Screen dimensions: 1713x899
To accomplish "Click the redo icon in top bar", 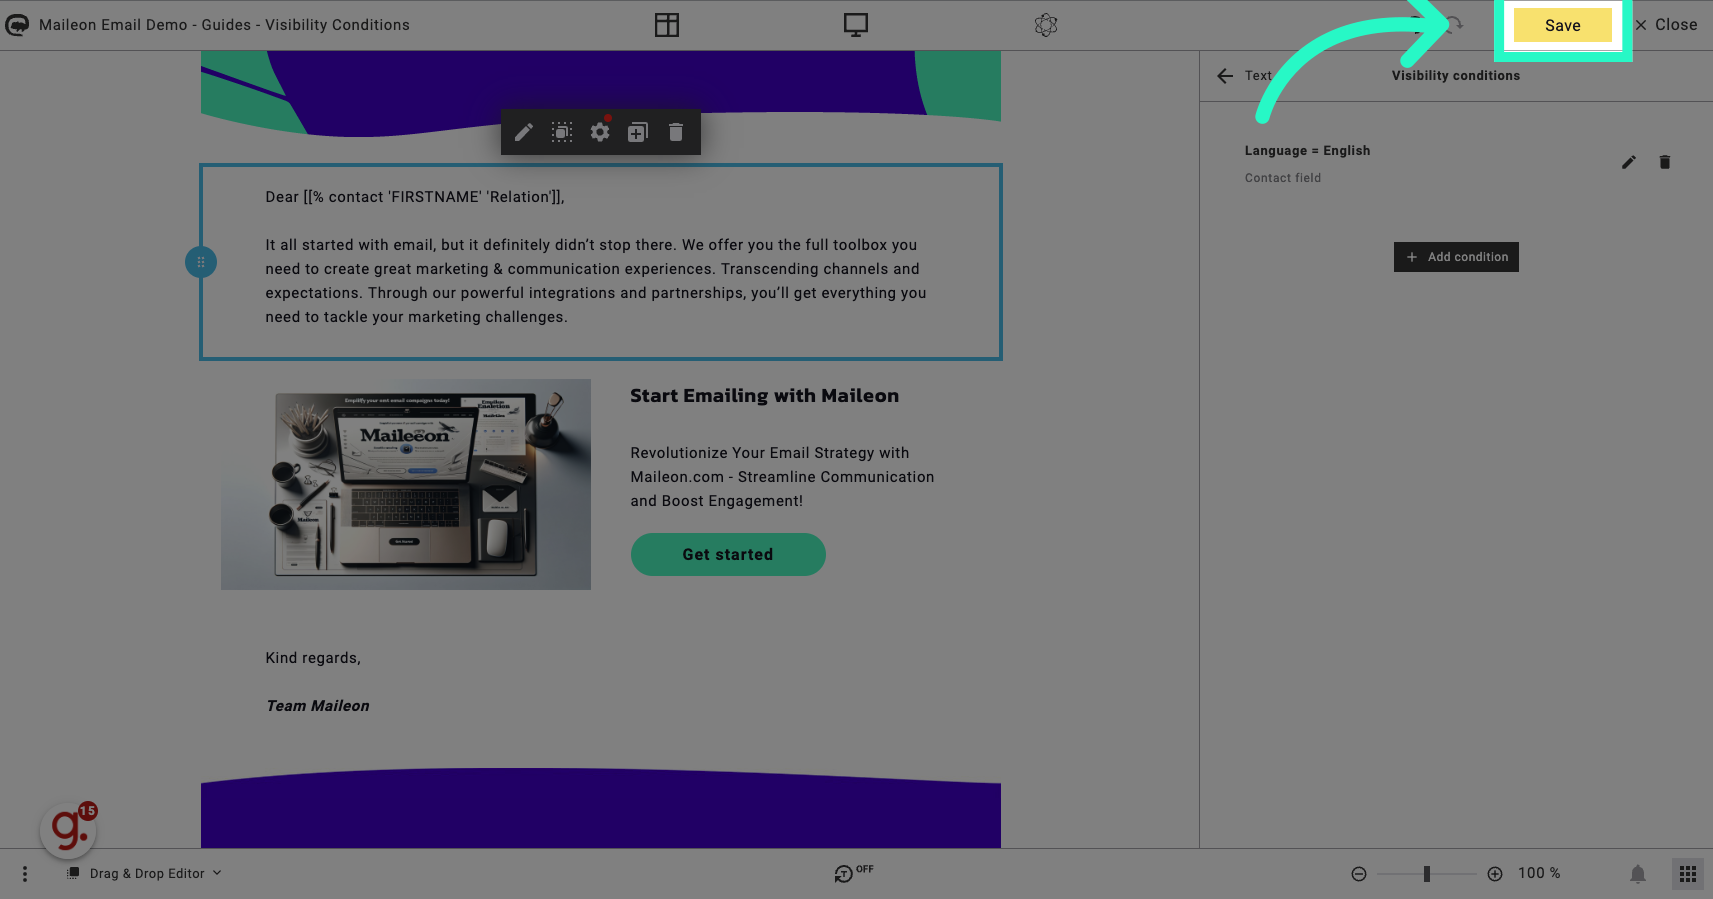I will pyautogui.click(x=1453, y=25).
